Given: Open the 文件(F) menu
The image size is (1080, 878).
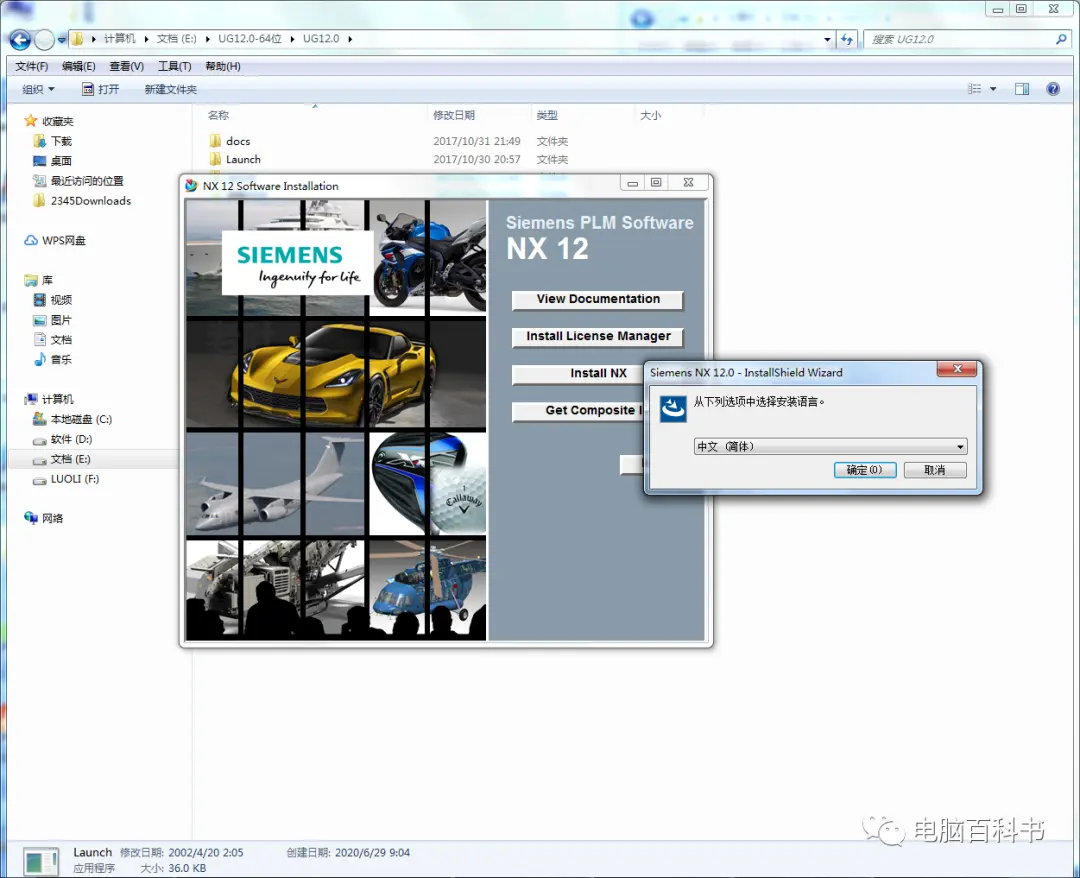Looking at the screenshot, I should 32,66.
